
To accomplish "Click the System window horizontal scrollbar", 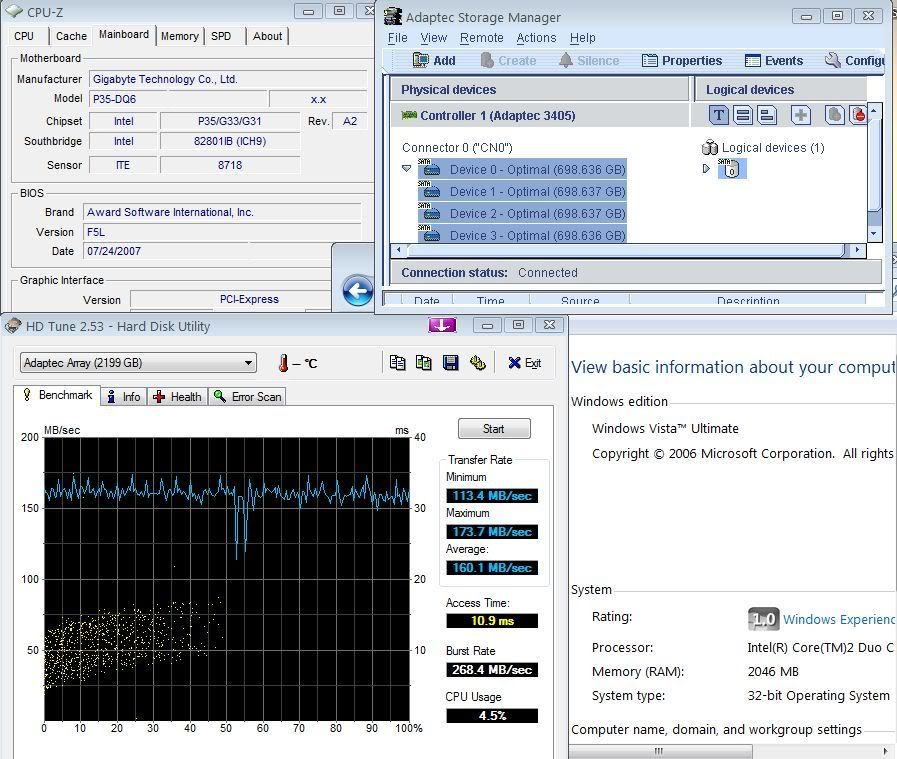I will pyautogui.click(x=661, y=751).
